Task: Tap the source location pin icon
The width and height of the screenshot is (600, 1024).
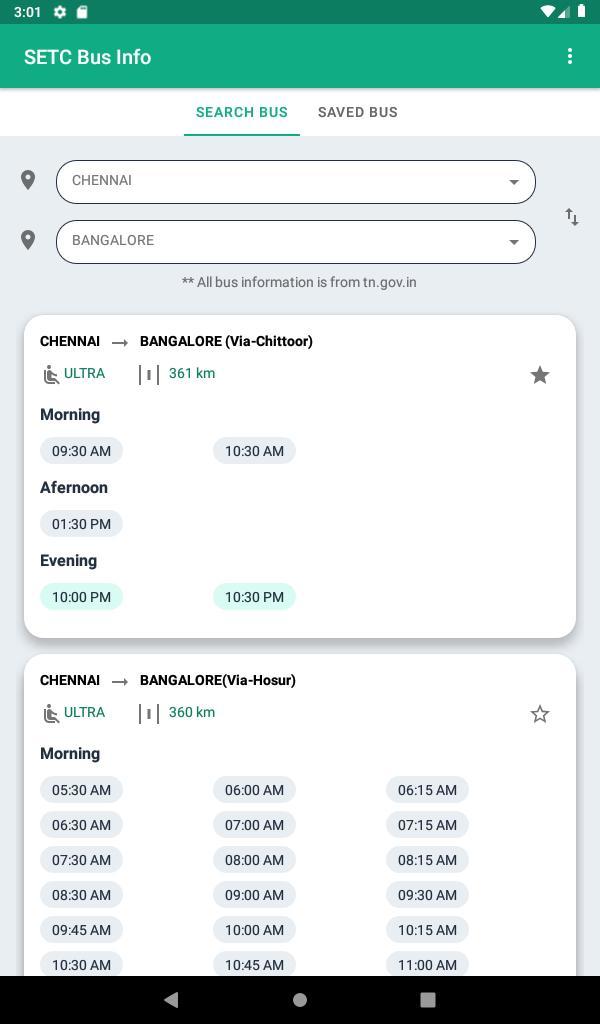Action: tap(28, 180)
